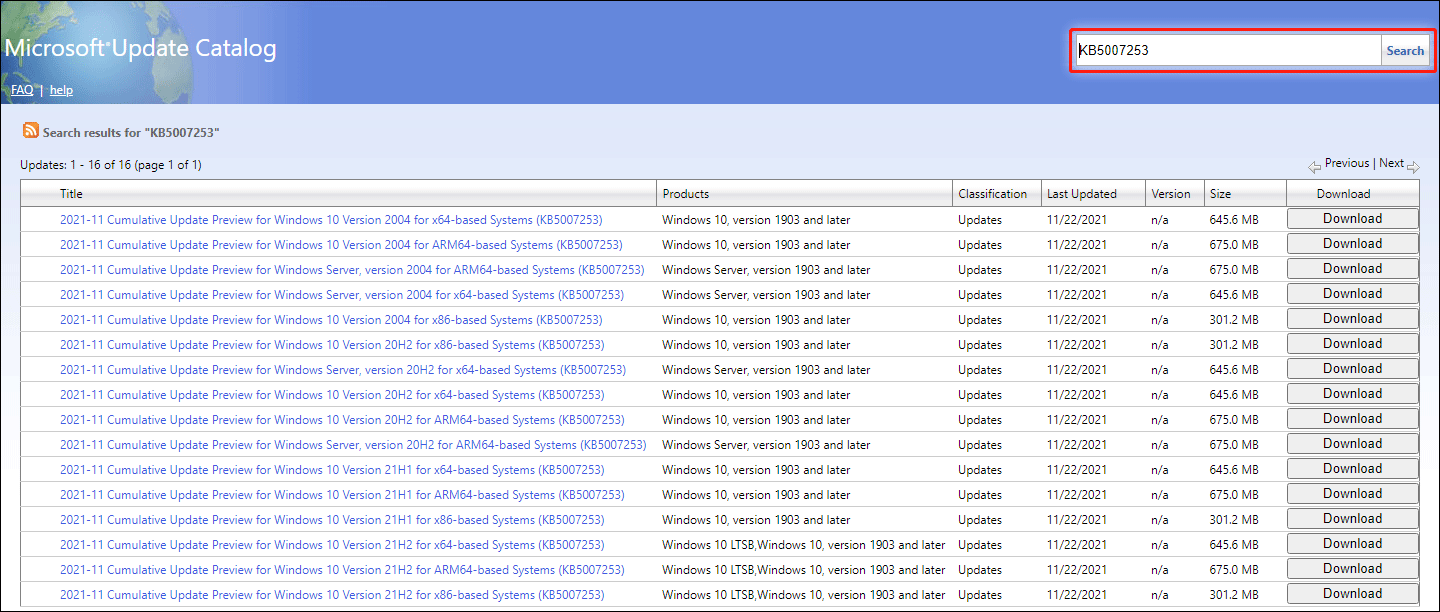
Task: Open Windows 10 Version 21H1 x64-based update link
Action: click(x=332, y=470)
